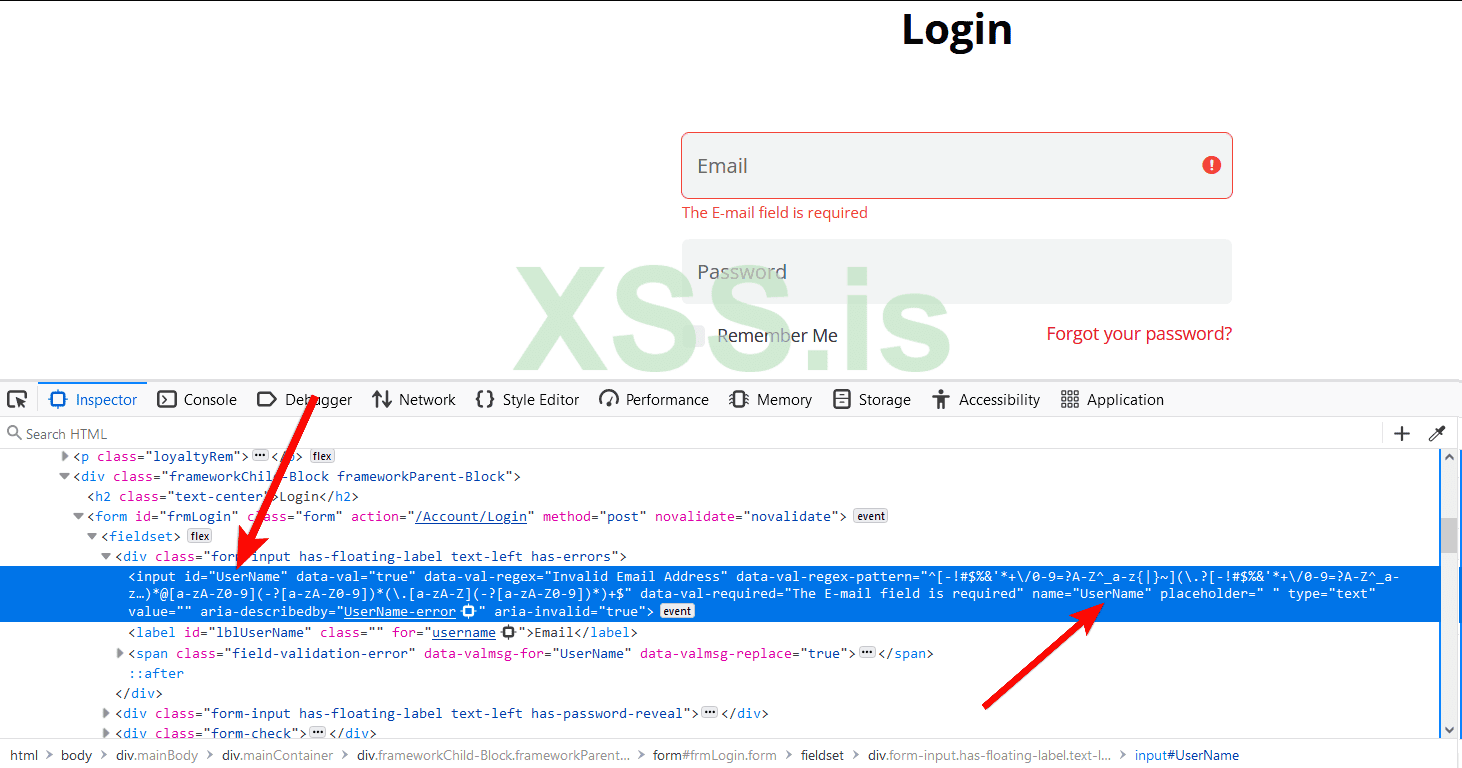Click the data-valmsg-for="UserName" attribute

(528, 653)
